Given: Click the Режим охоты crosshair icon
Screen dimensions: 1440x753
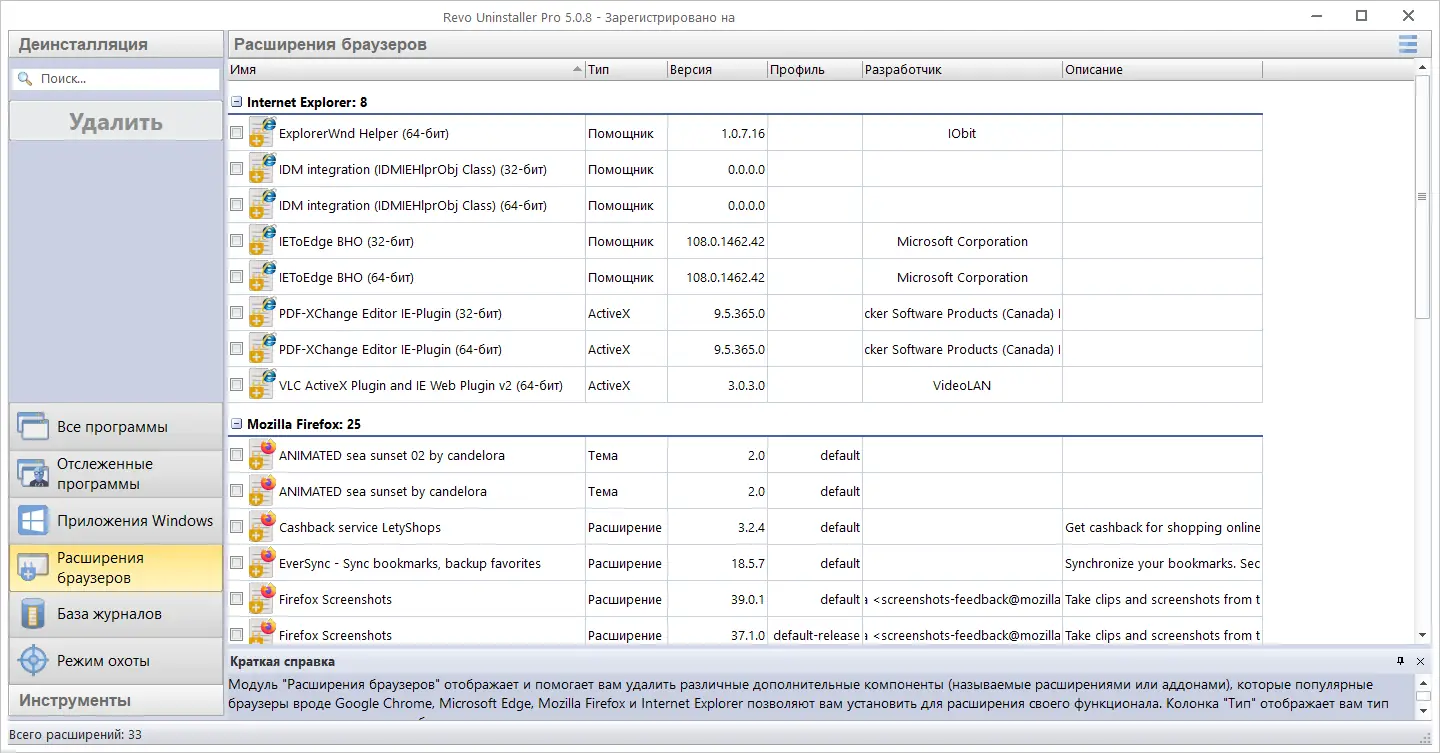Looking at the screenshot, I should (33, 661).
